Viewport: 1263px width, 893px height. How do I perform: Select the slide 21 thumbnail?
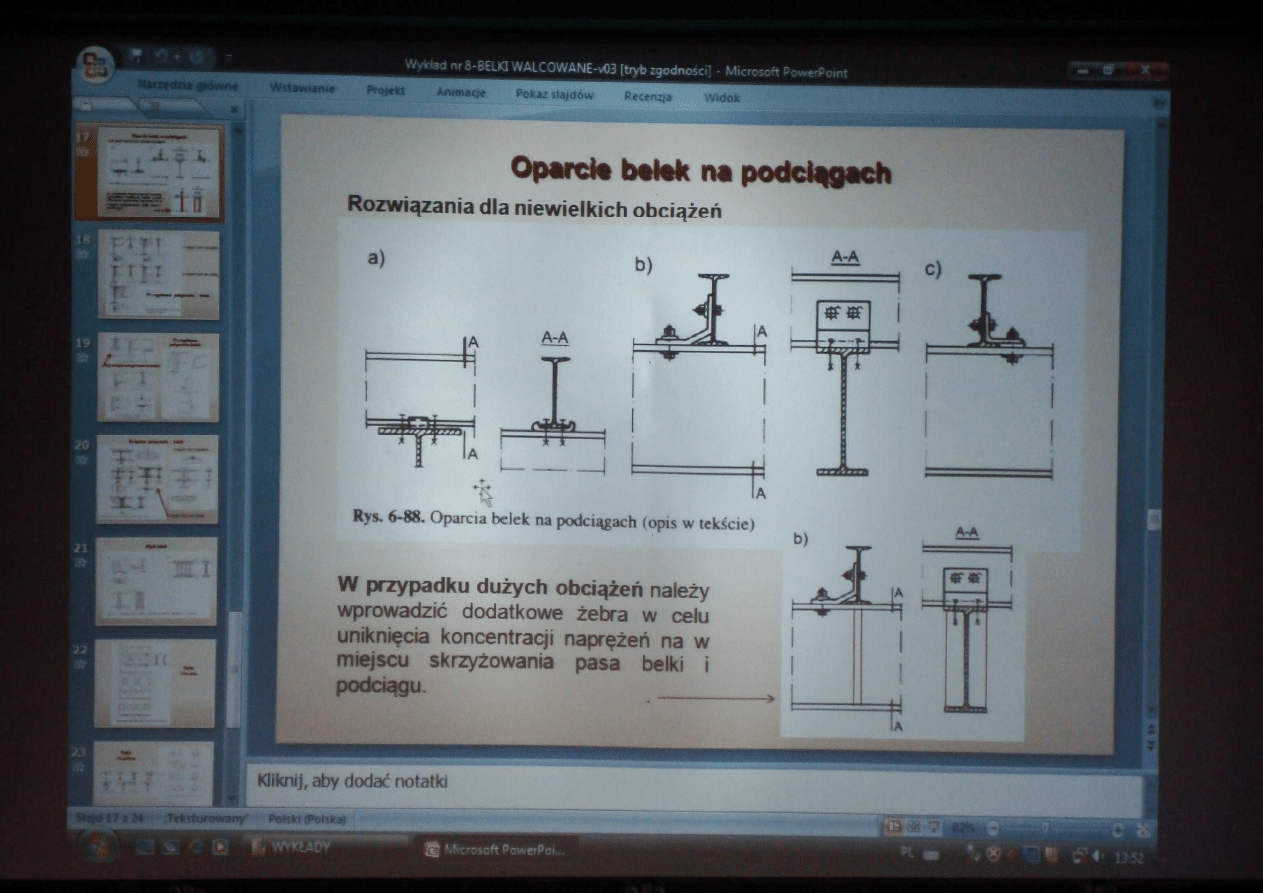click(156, 581)
